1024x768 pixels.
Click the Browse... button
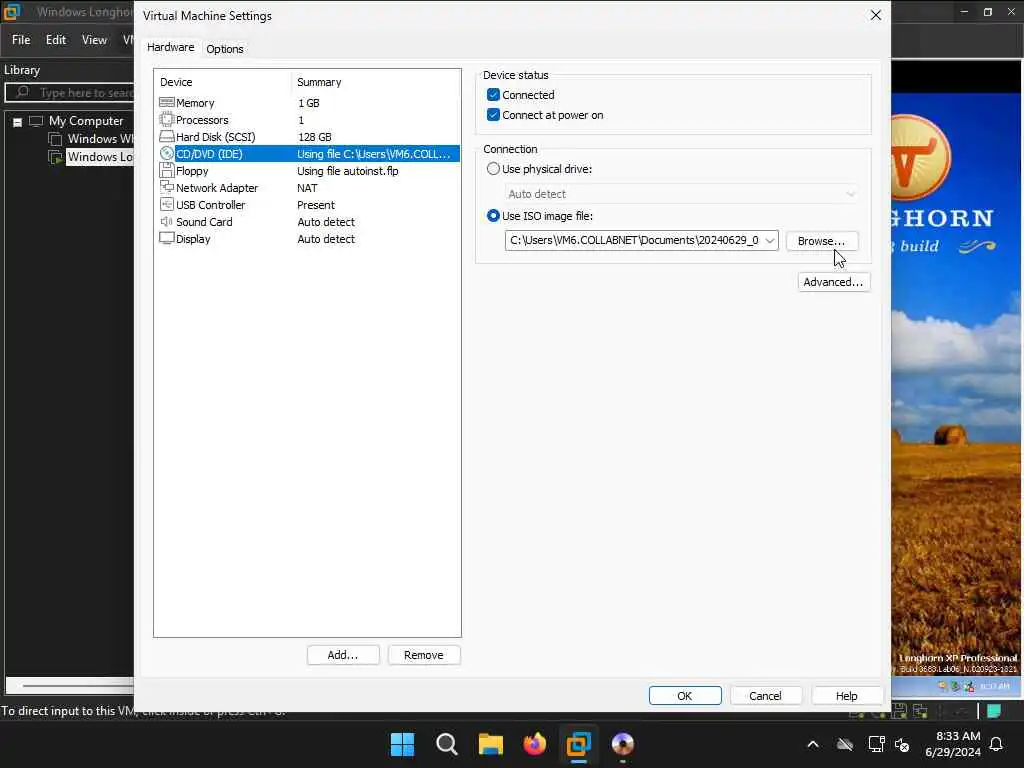coord(822,241)
